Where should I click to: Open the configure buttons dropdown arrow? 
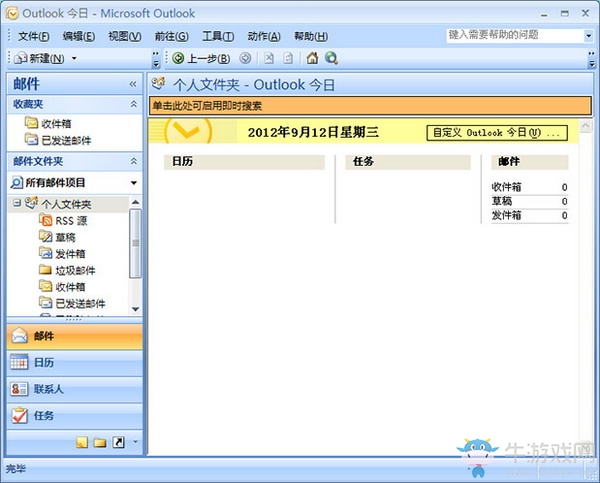pyautogui.click(x=135, y=442)
